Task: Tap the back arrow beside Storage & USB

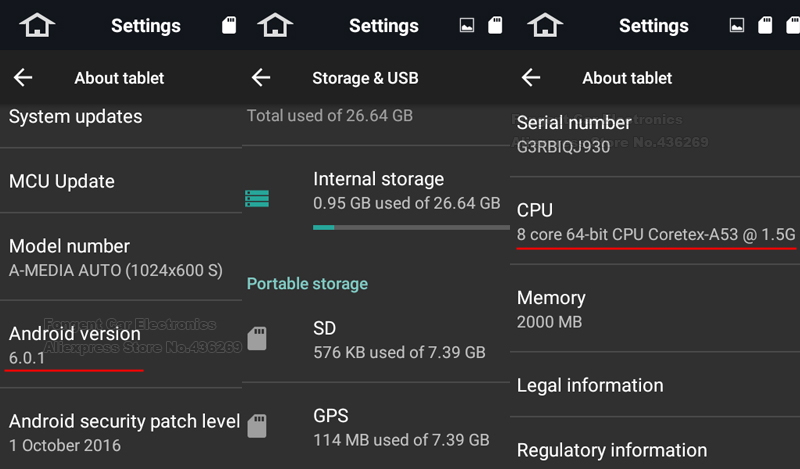Action: (x=262, y=78)
